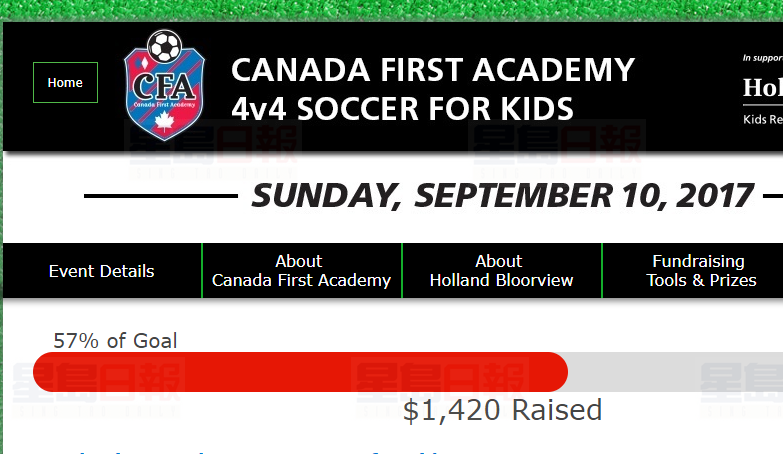
Task: Click the "4v4 SOCCER FOR KIDS" title line
Action: click(402, 107)
